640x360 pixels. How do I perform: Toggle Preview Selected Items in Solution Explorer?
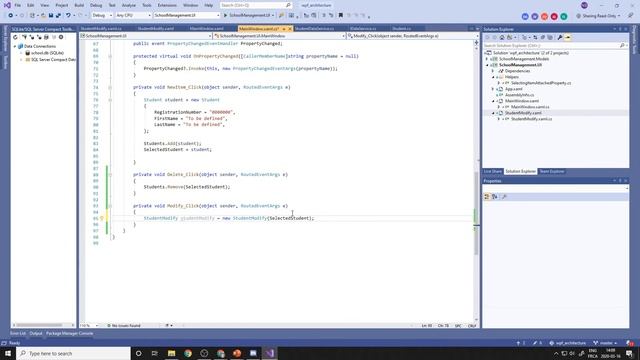coord(567,38)
